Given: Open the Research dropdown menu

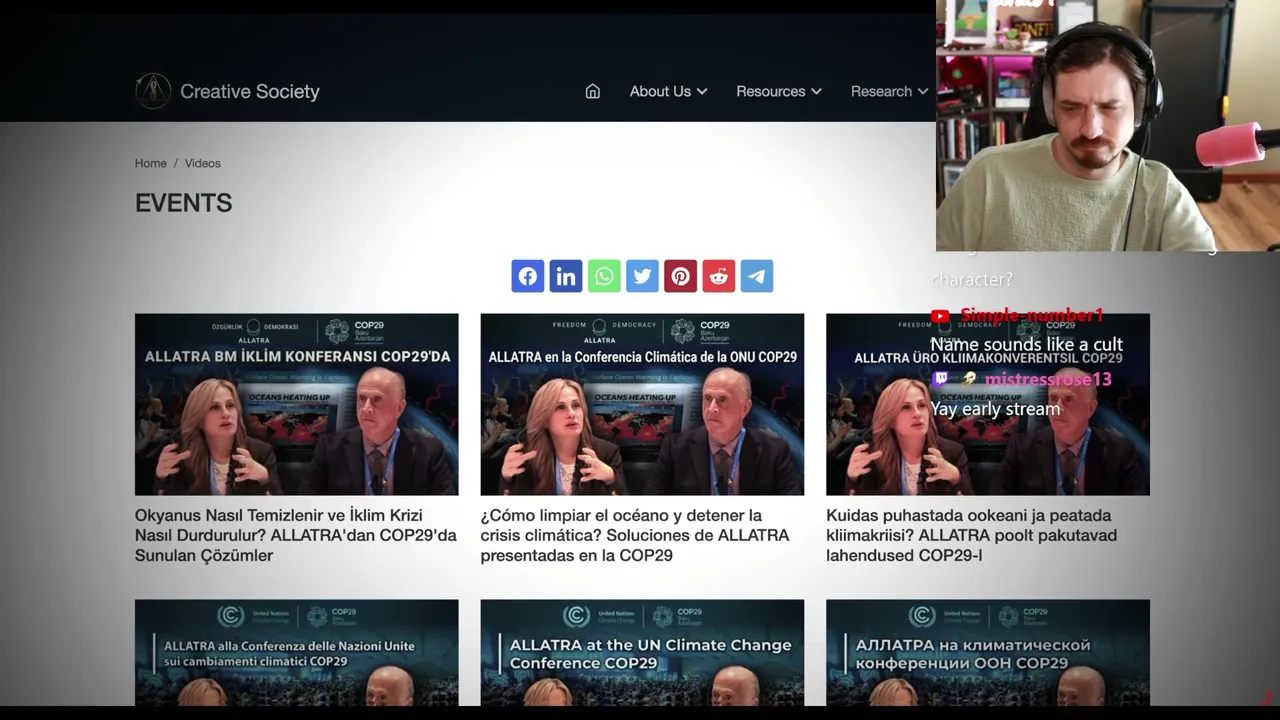Looking at the screenshot, I should point(889,91).
